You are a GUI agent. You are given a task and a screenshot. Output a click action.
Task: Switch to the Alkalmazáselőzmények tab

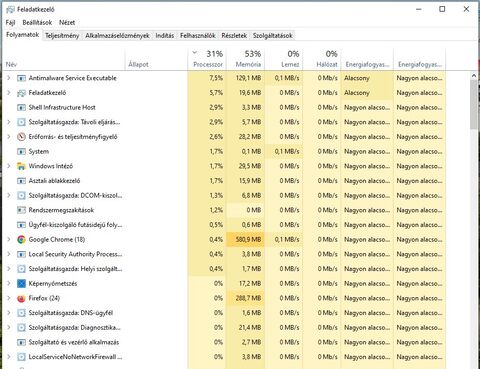tap(117, 36)
